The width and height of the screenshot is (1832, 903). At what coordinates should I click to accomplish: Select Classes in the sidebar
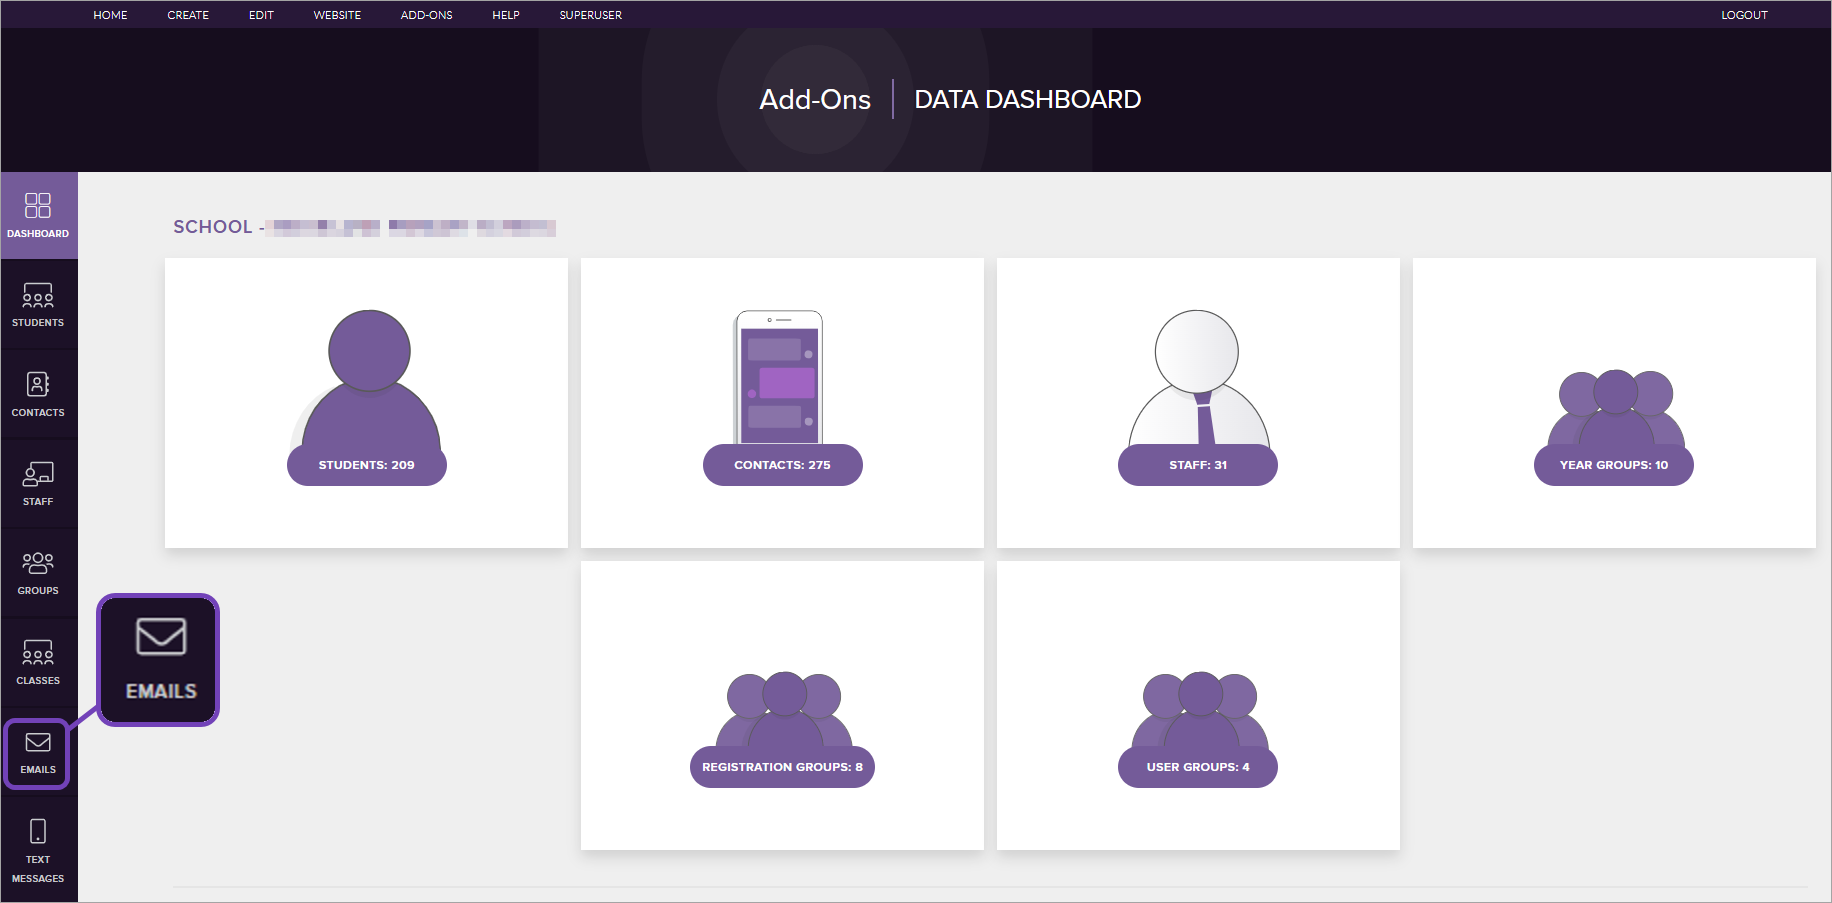[x=38, y=662]
